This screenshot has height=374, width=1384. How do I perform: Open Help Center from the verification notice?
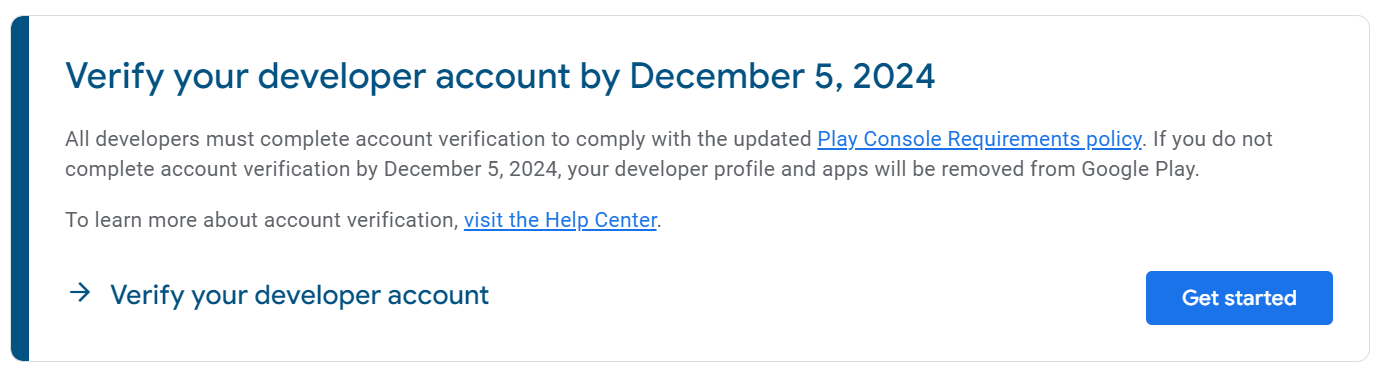[x=560, y=220]
